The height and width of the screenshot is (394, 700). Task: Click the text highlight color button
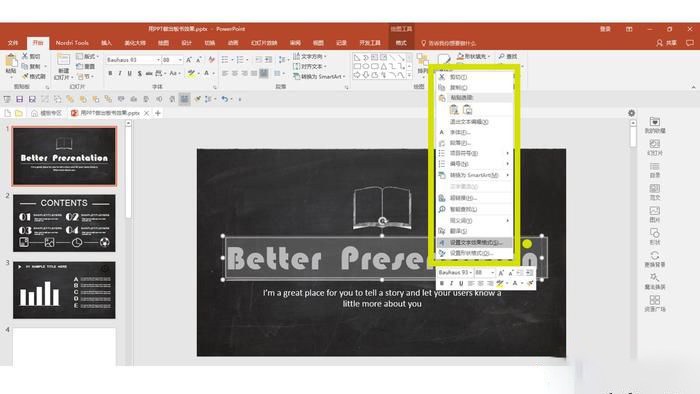click(x=191, y=73)
